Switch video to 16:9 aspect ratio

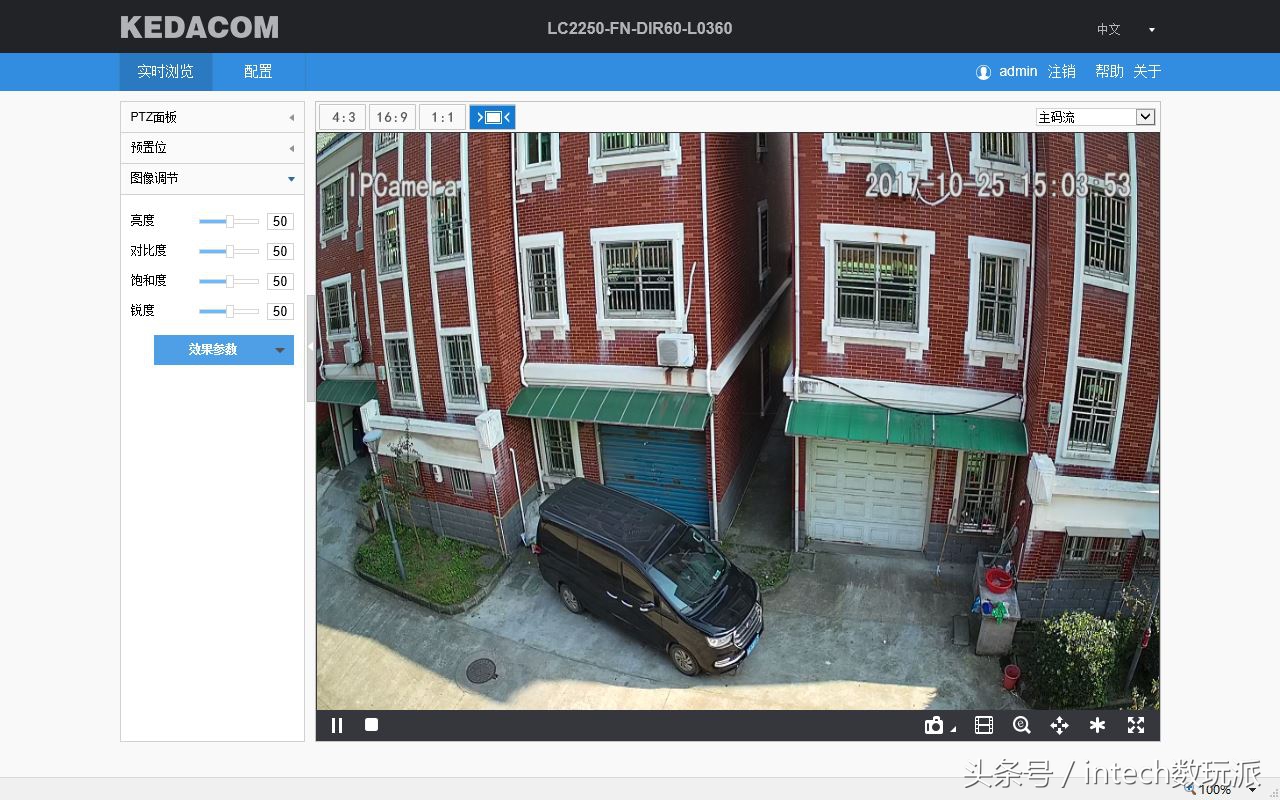click(x=392, y=117)
